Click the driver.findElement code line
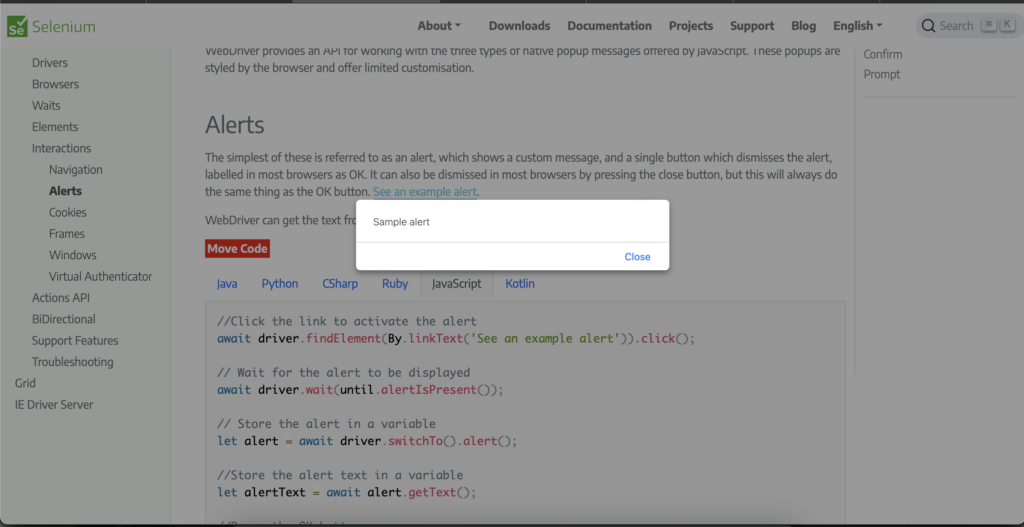Screen dimensions: 1024x527 click(x=456, y=339)
